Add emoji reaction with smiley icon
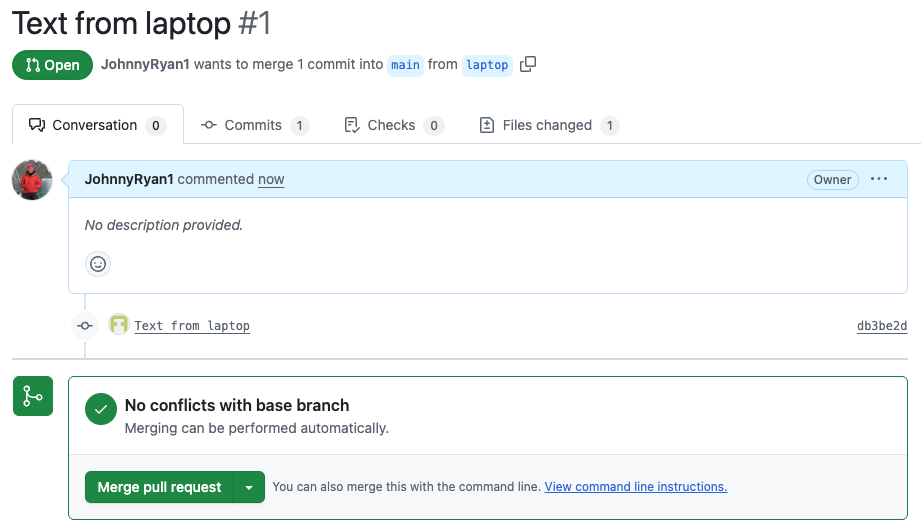Image resolution: width=921 pixels, height=528 pixels. coord(98,264)
